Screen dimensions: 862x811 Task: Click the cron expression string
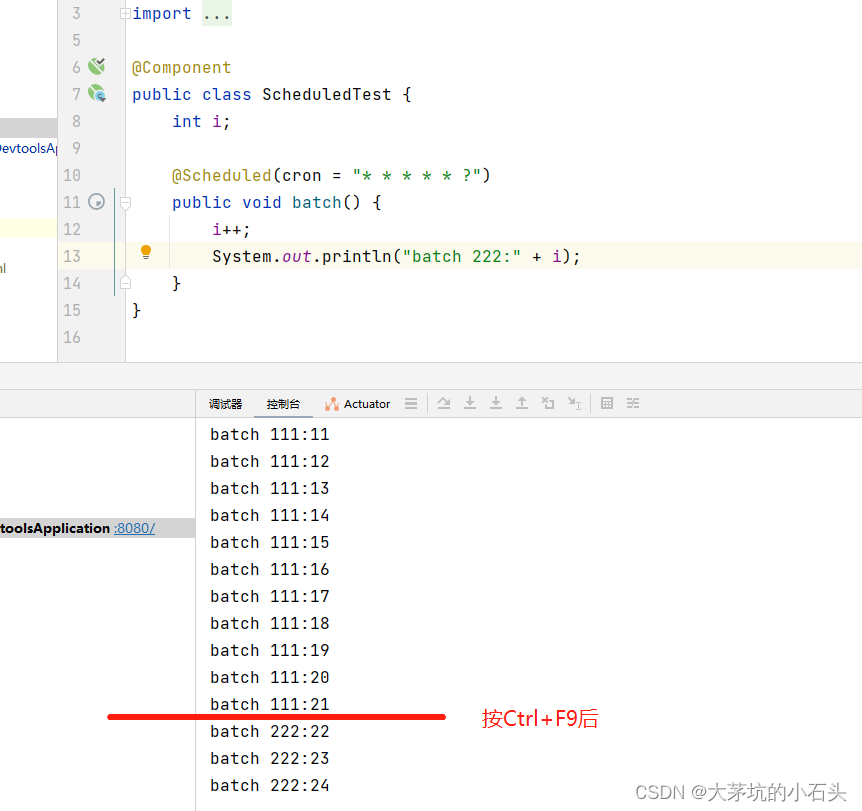coord(417,175)
